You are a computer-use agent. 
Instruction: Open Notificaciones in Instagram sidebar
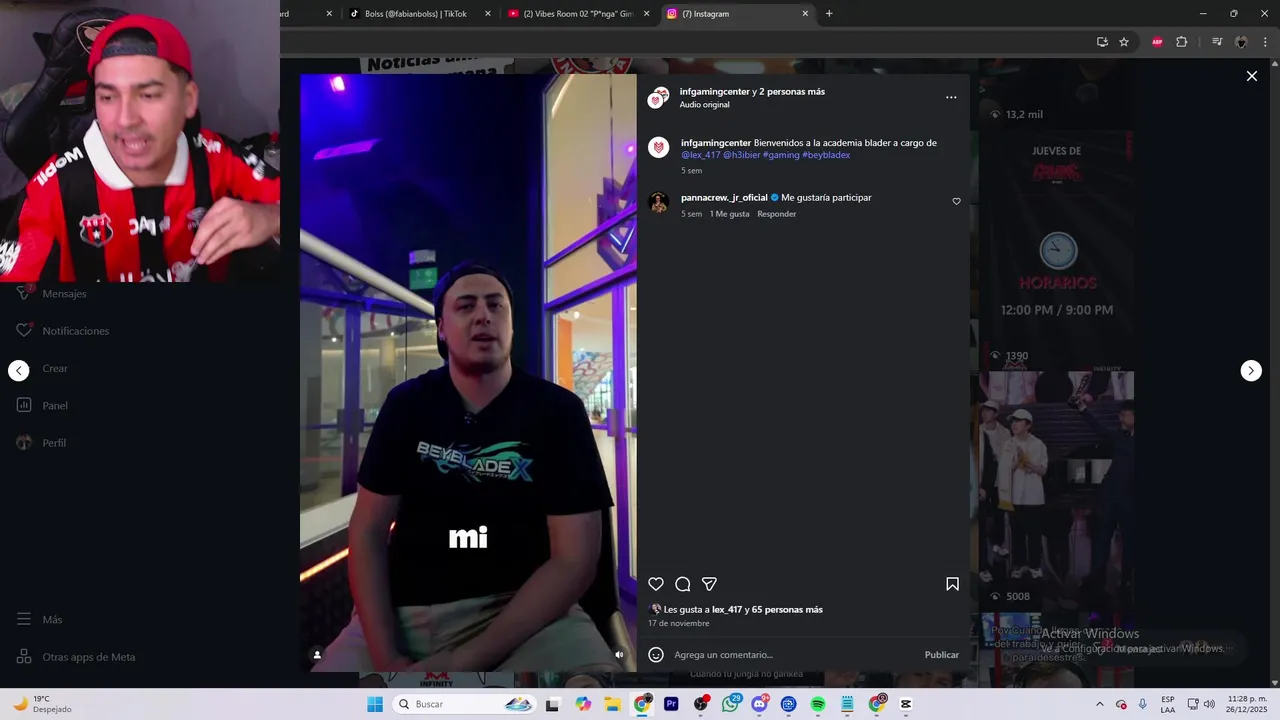(x=62, y=331)
